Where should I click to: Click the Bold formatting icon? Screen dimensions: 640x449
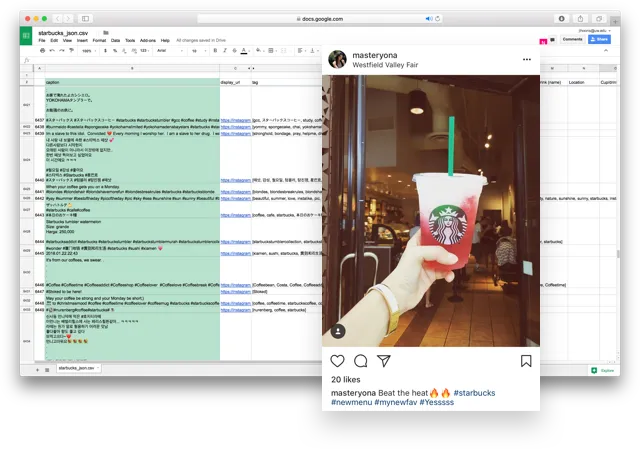click(x=215, y=51)
